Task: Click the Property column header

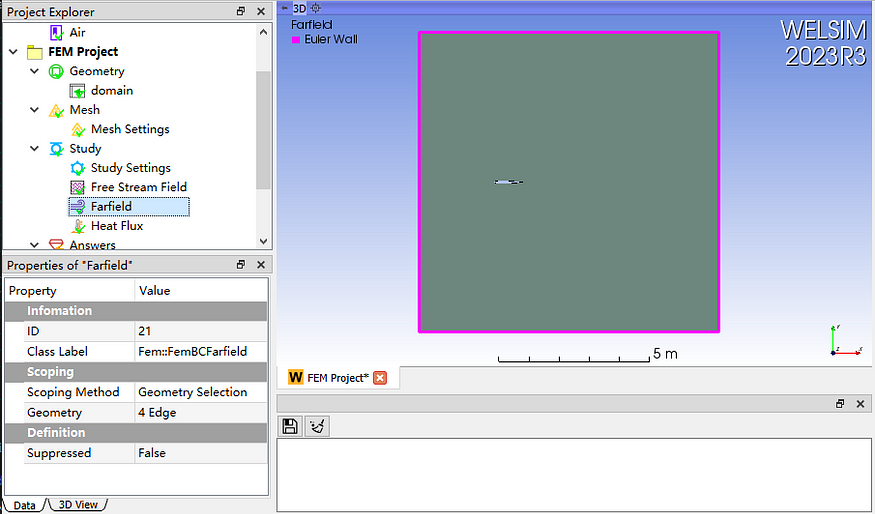Action: pos(70,291)
